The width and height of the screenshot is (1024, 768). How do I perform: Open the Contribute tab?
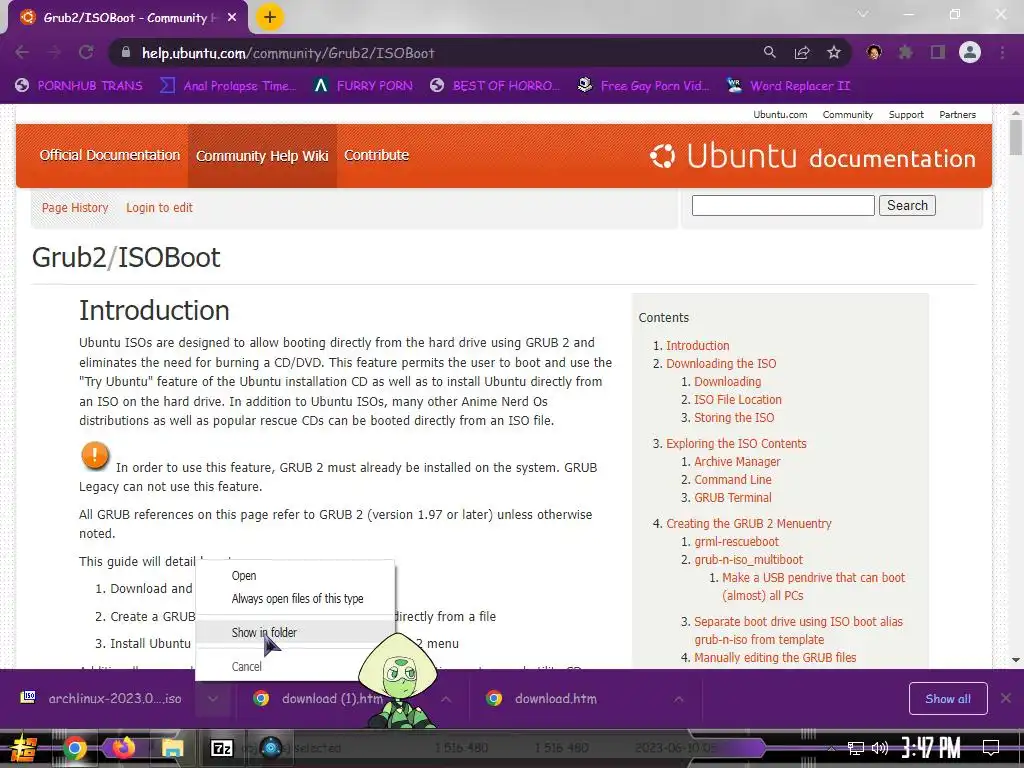[376, 155]
